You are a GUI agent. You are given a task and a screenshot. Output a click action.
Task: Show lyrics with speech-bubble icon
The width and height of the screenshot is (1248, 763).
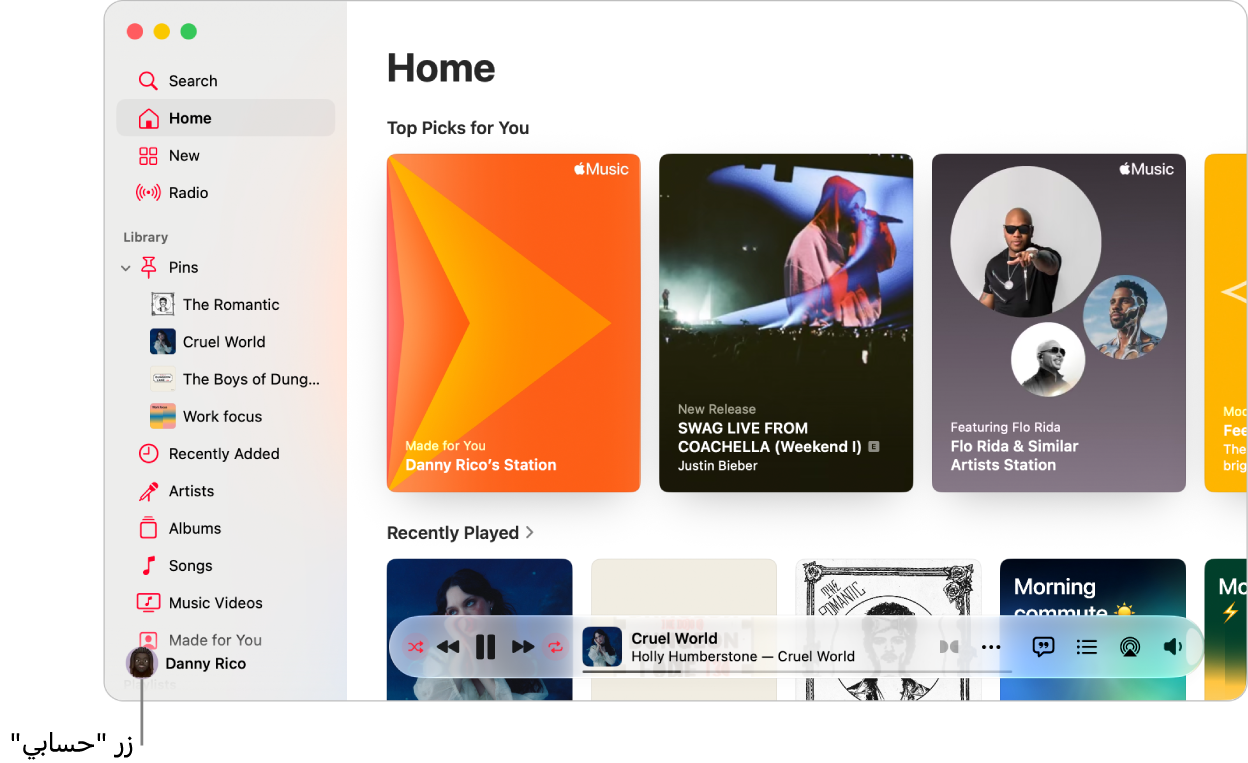point(1043,647)
